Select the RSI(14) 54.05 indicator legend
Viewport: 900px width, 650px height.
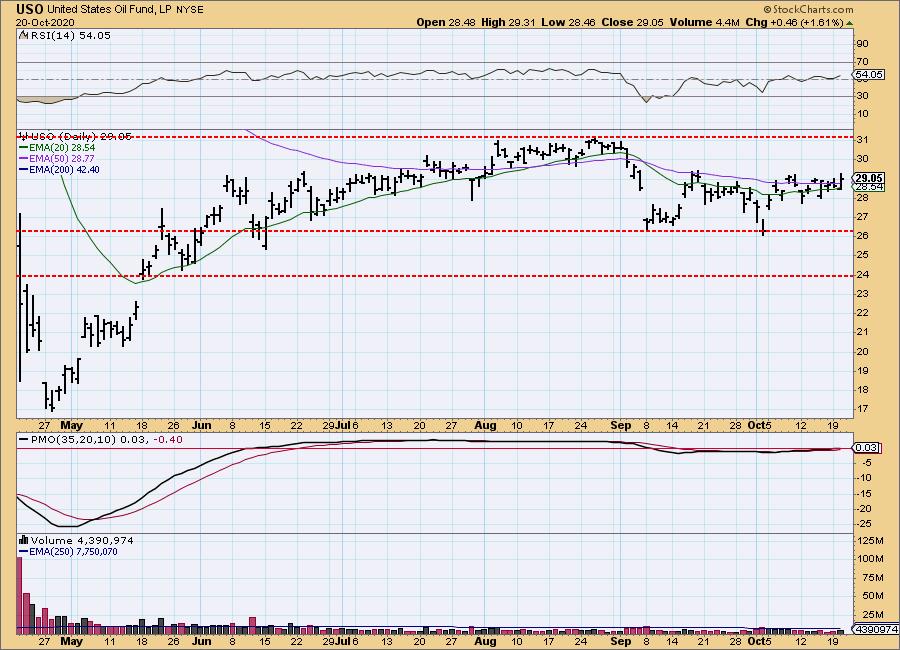(70, 35)
